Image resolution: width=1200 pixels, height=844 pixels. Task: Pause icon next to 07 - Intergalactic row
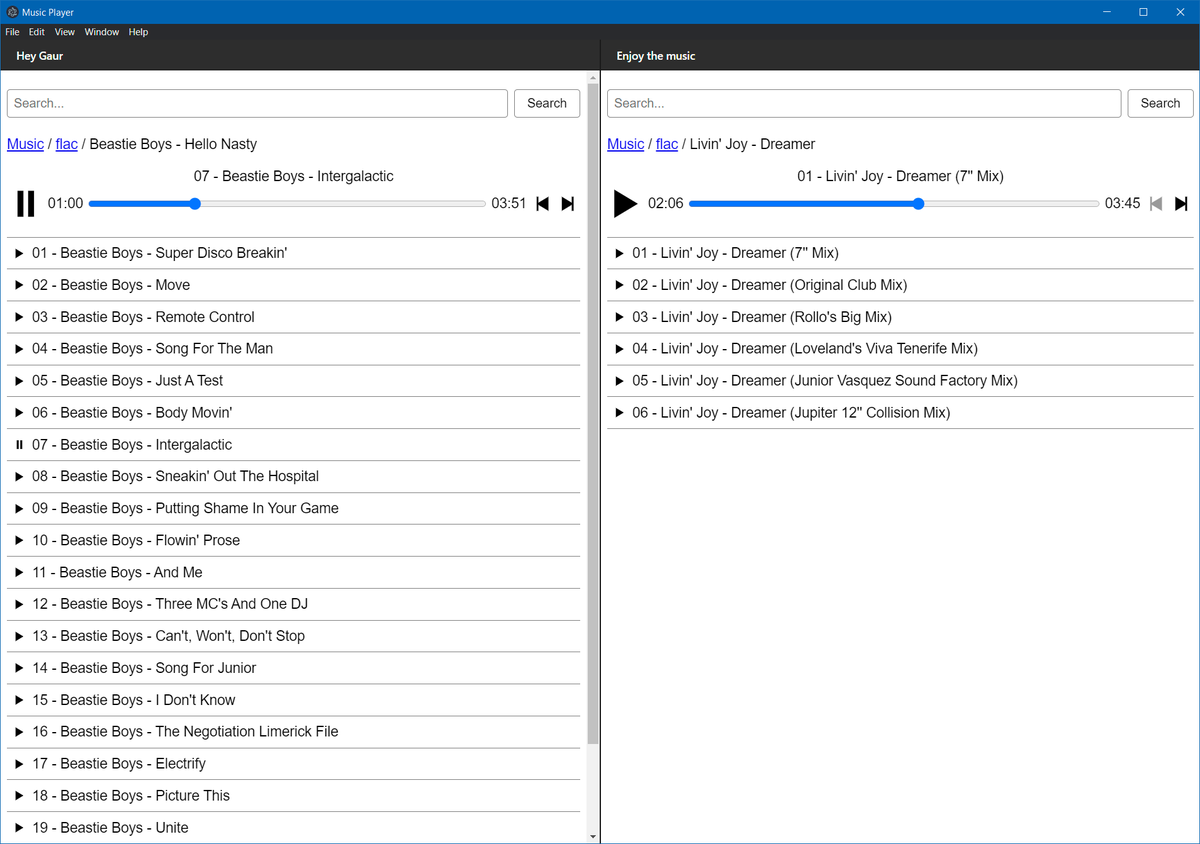[x=19, y=445]
